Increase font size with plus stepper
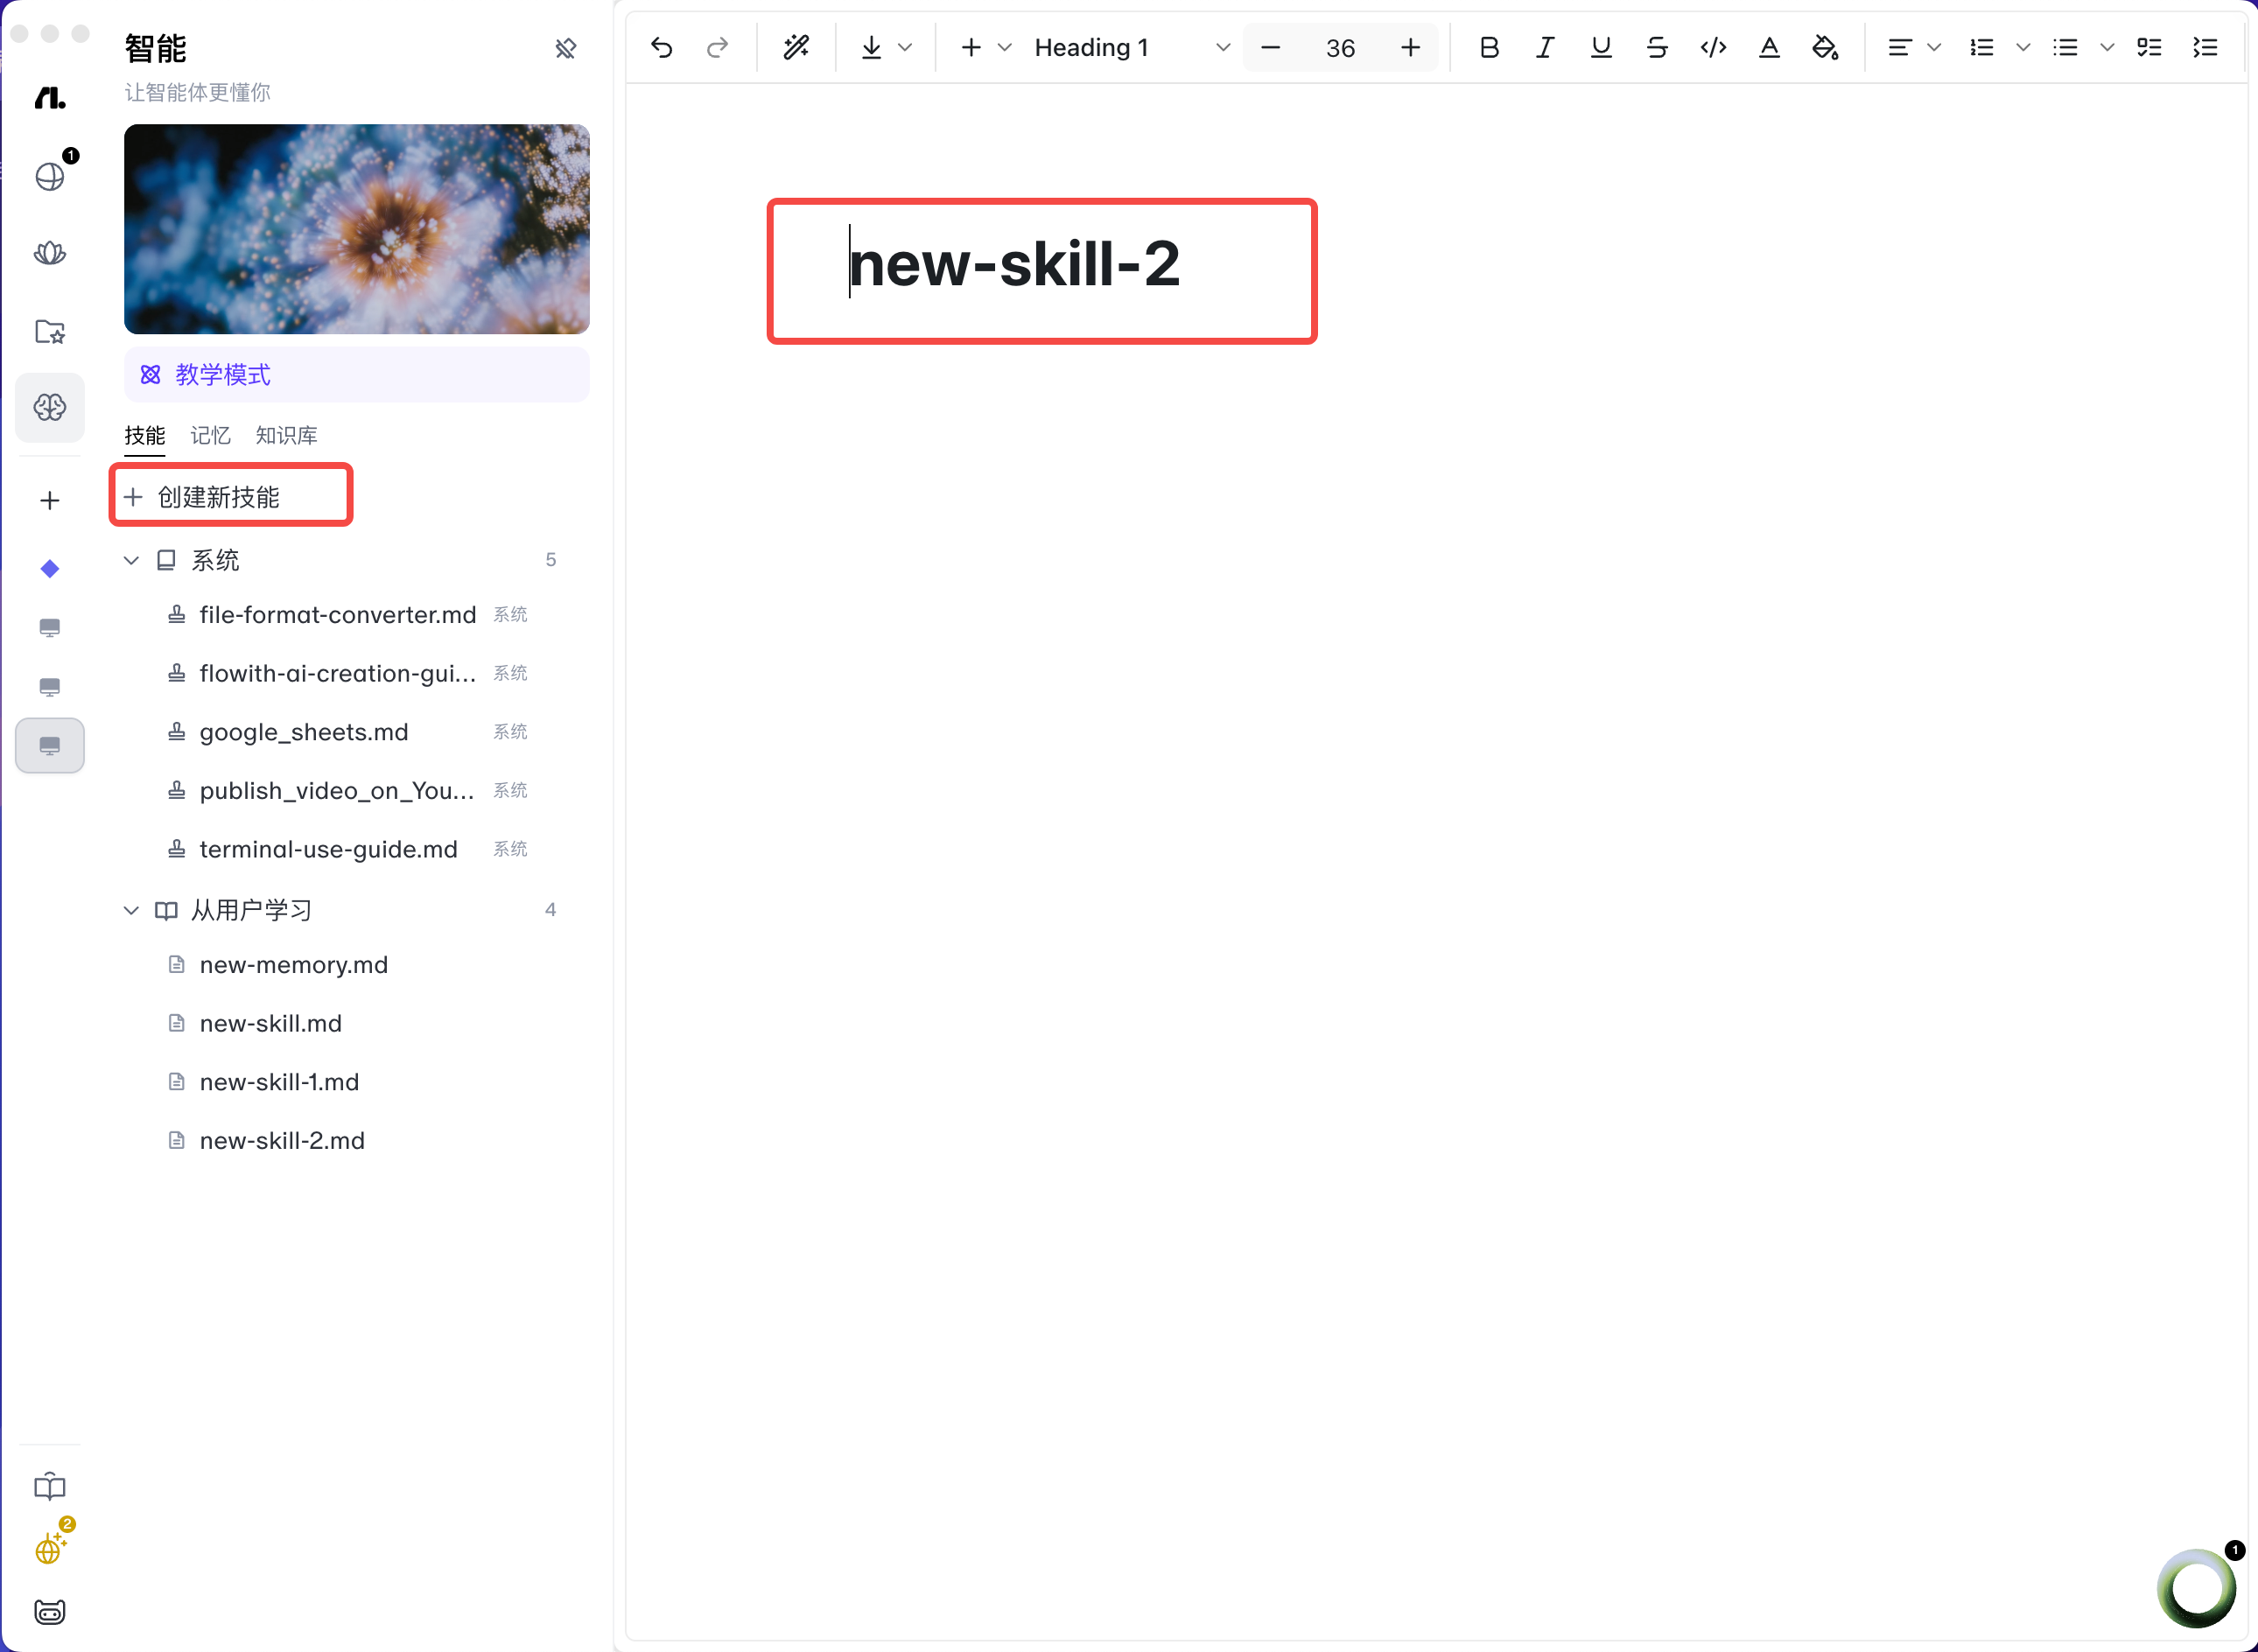 pyautogui.click(x=1410, y=47)
